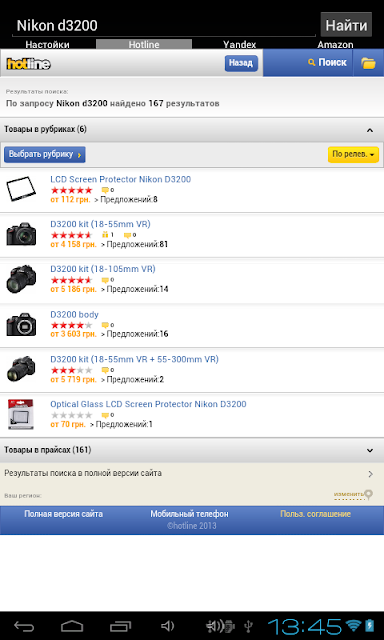384x640 pixels.
Task: Select the Hotline tab
Action: click(144, 44)
